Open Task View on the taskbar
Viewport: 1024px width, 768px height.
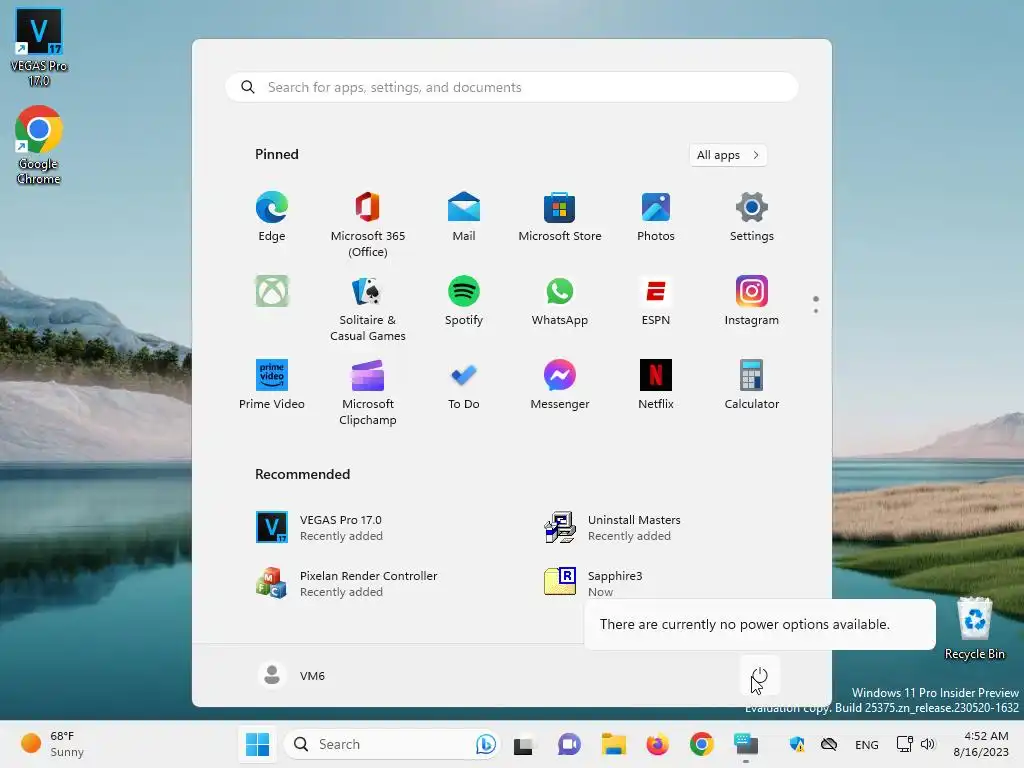524,744
